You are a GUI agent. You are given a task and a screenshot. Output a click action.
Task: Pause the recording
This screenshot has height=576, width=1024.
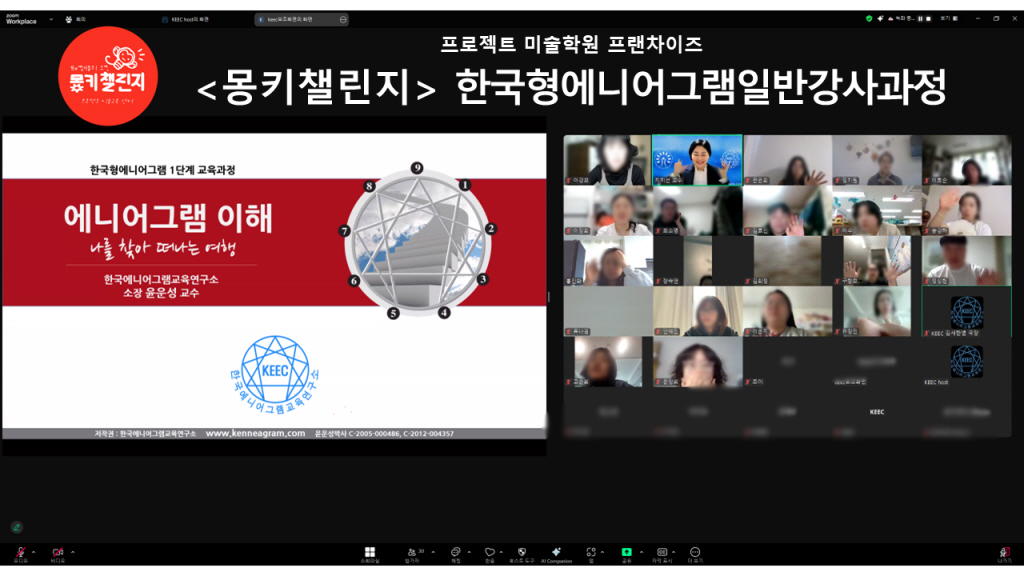(920, 19)
